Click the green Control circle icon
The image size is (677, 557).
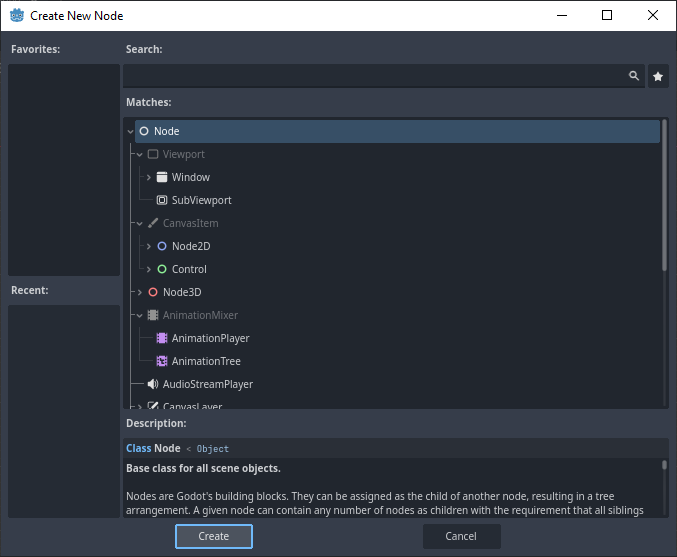[162, 269]
